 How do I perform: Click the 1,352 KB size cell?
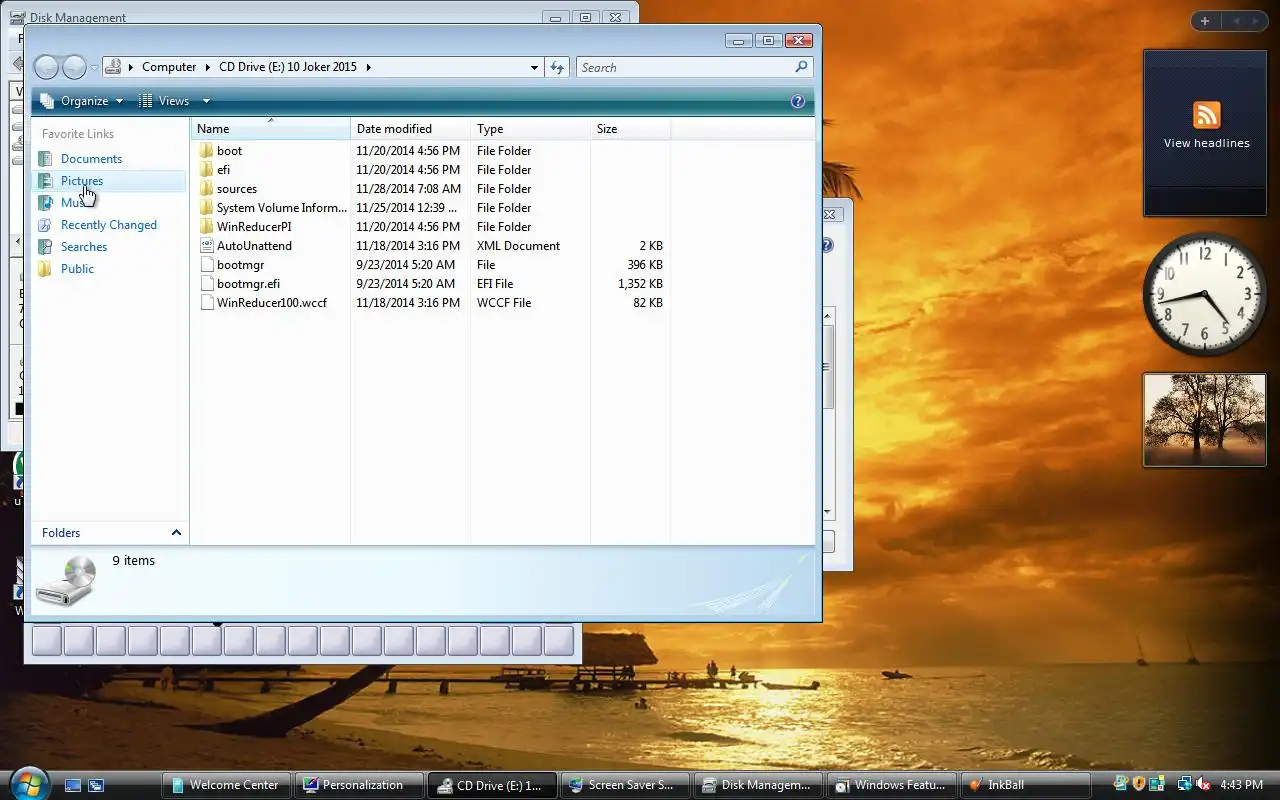pos(640,284)
